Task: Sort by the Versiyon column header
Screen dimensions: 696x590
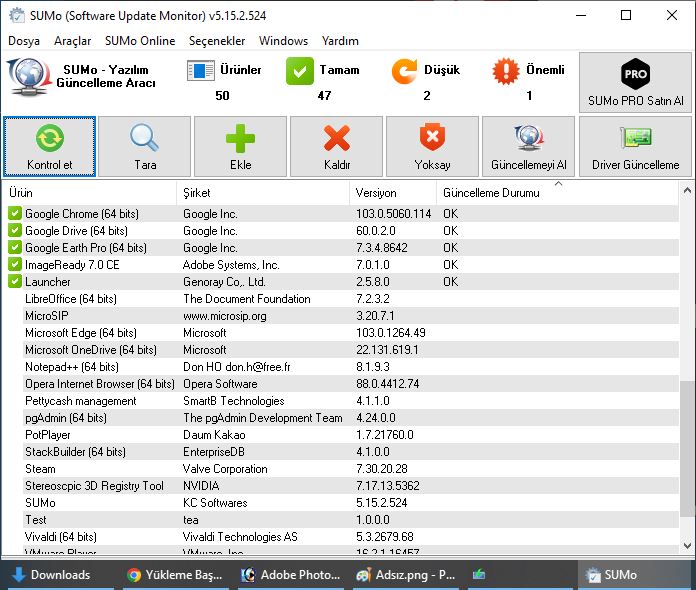Action: pos(393,193)
